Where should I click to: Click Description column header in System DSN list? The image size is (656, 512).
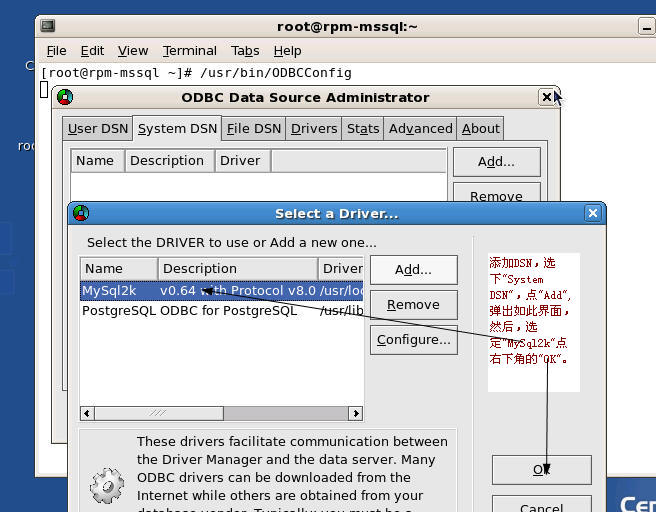(x=170, y=161)
